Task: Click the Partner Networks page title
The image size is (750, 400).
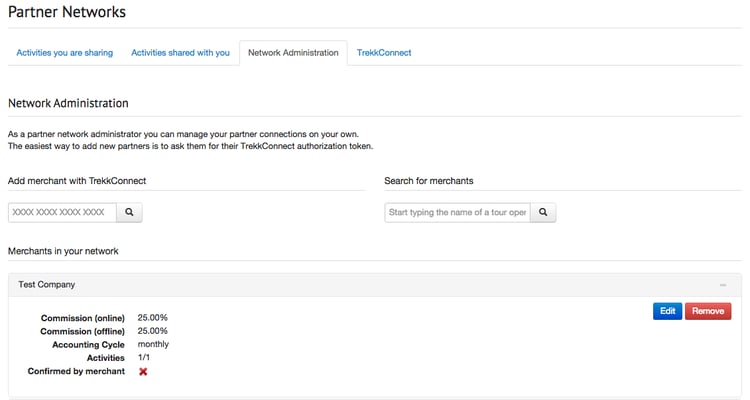Action: 67,12
